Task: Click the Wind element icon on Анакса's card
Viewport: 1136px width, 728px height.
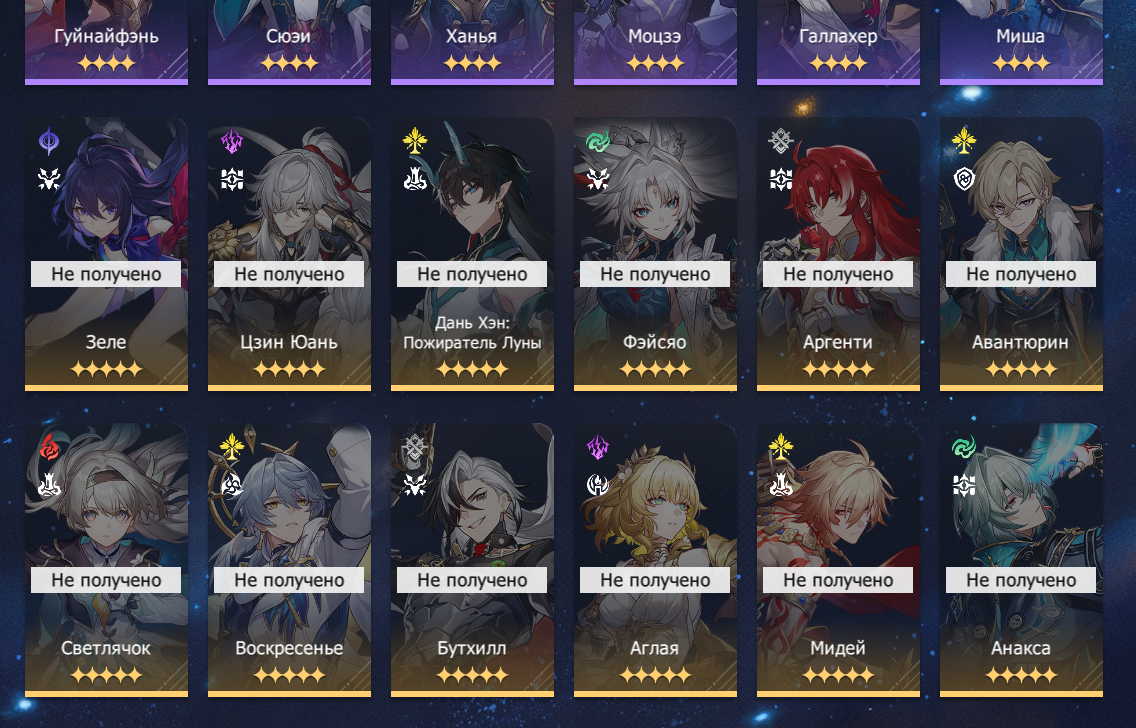Action: coord(964,448)
